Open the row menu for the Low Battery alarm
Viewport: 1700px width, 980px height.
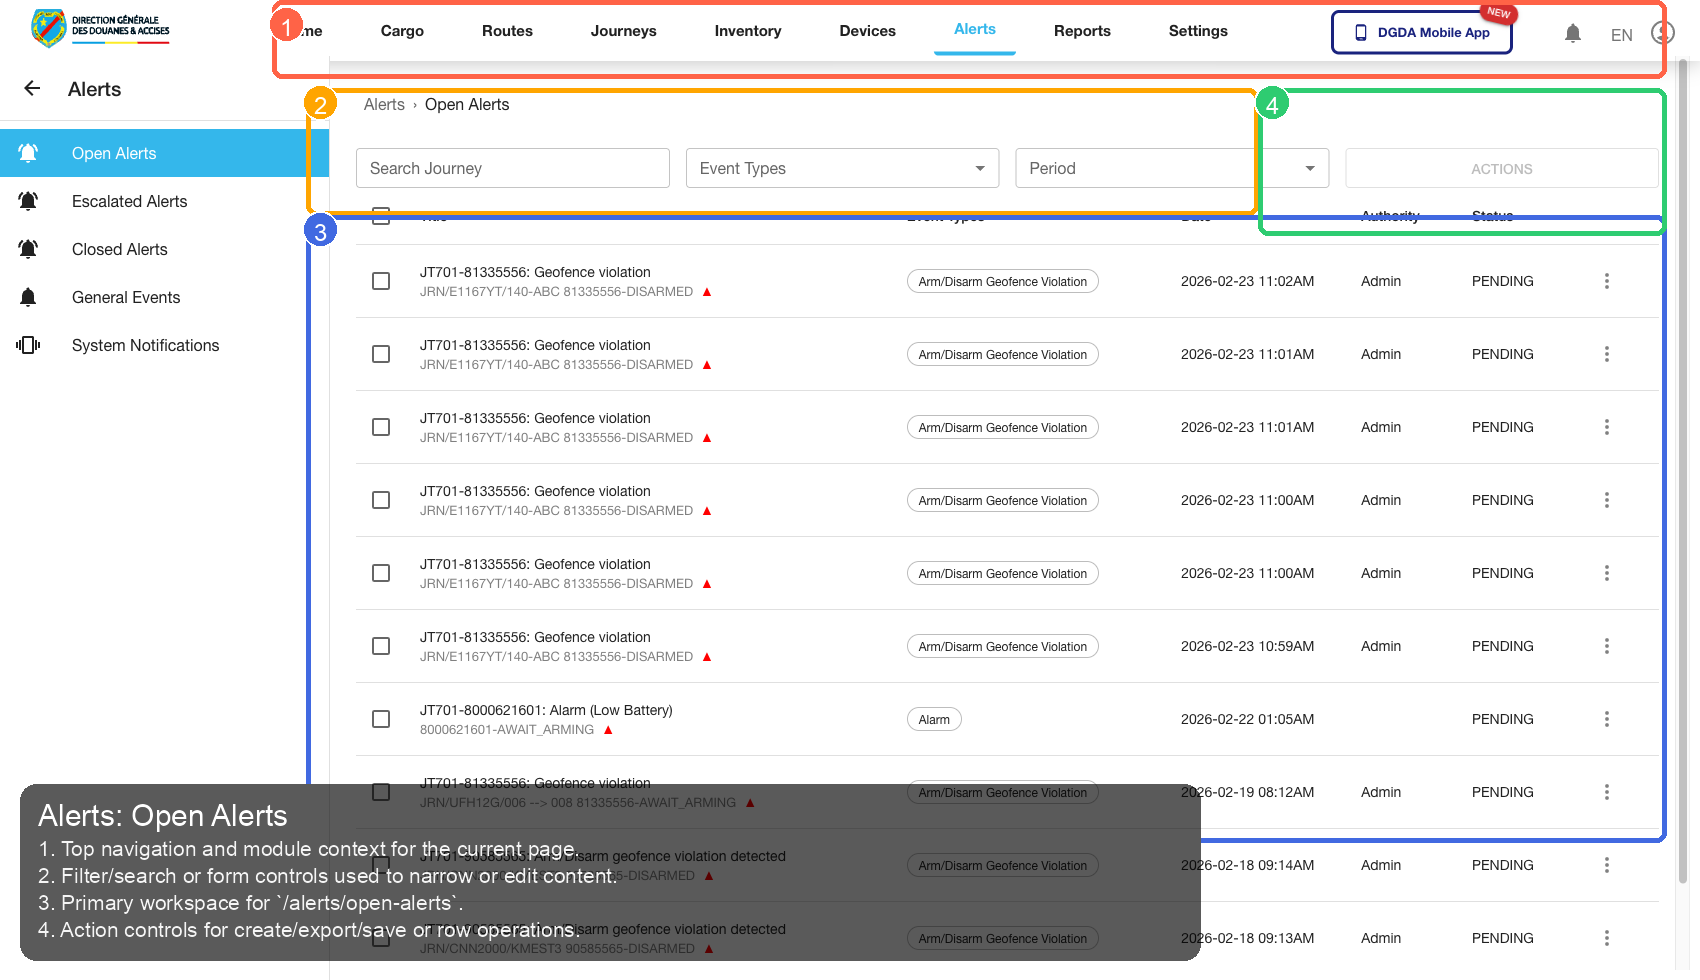click(1607, 719)
